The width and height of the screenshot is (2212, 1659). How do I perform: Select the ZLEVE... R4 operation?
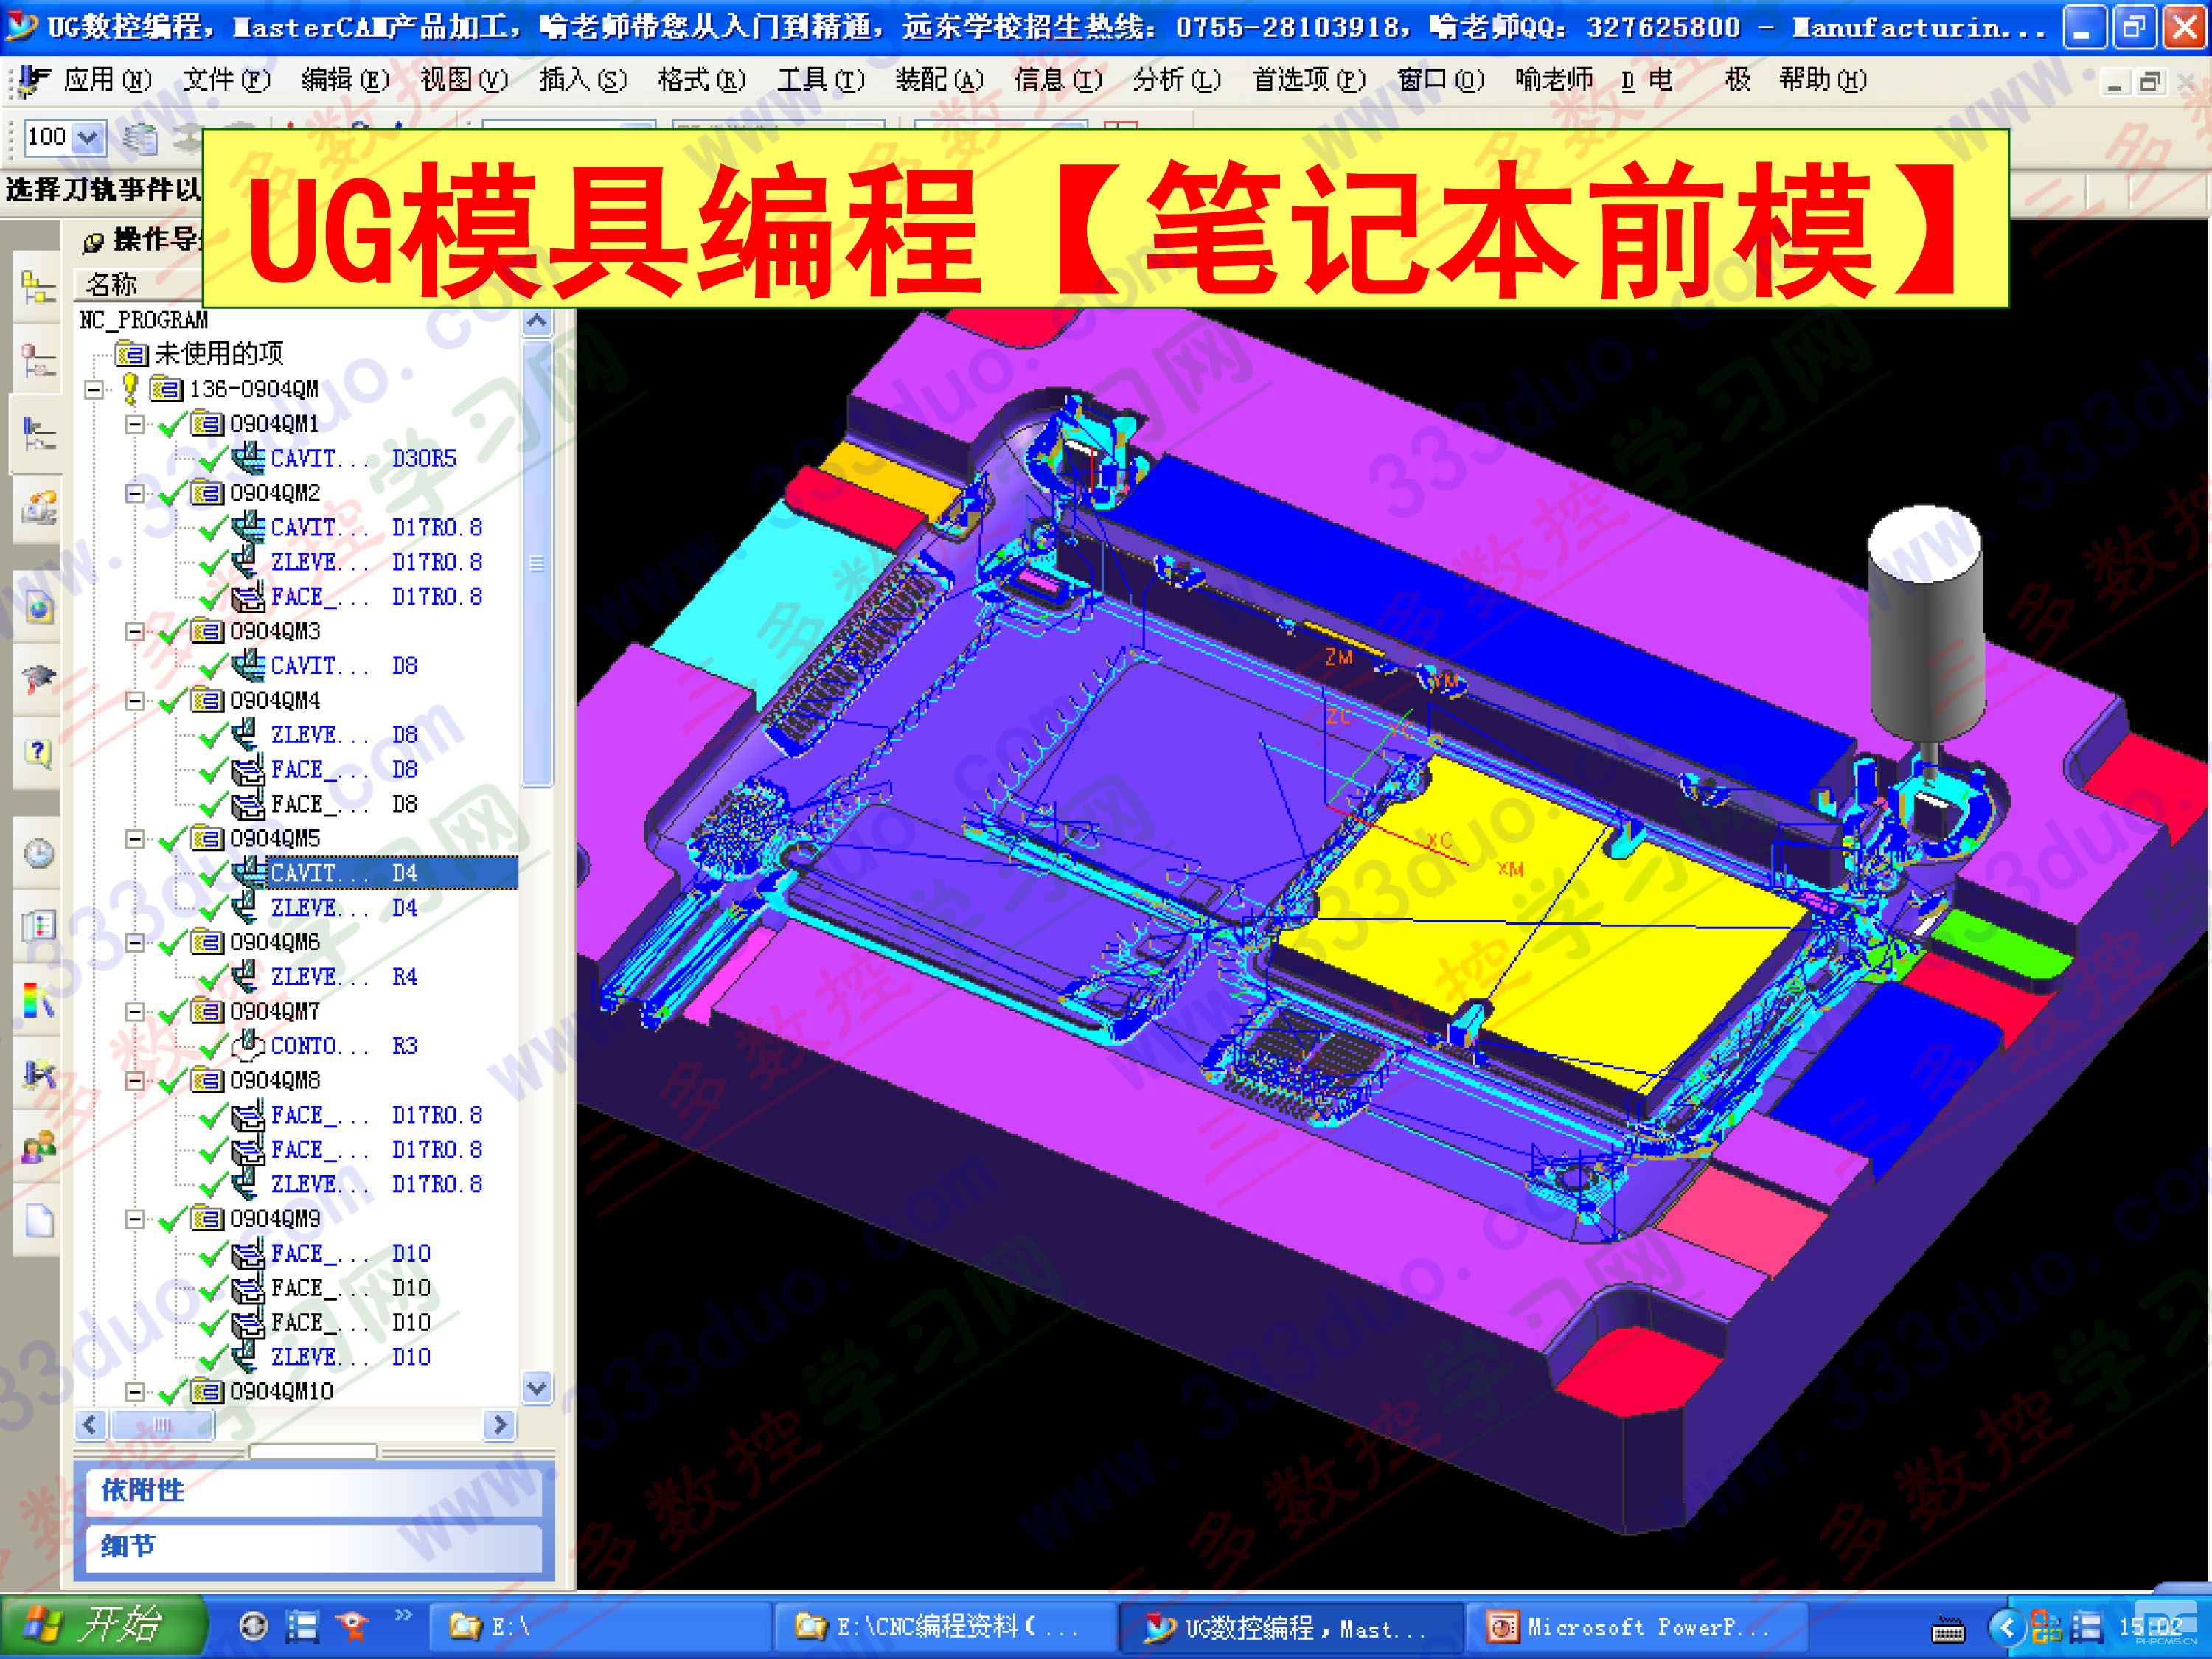345,977
